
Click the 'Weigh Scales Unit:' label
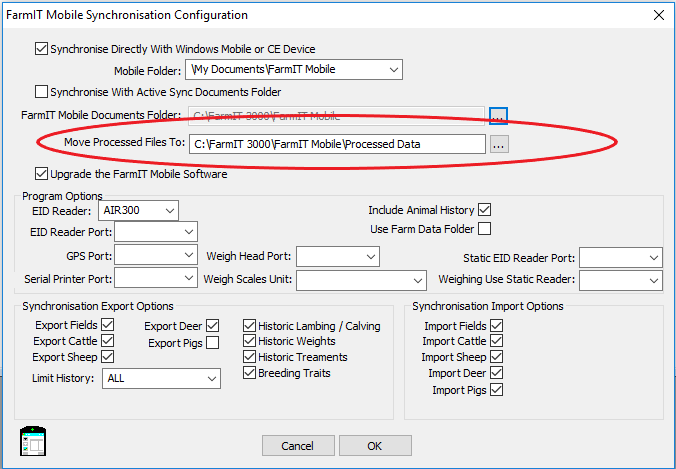[x=247, y=279]
